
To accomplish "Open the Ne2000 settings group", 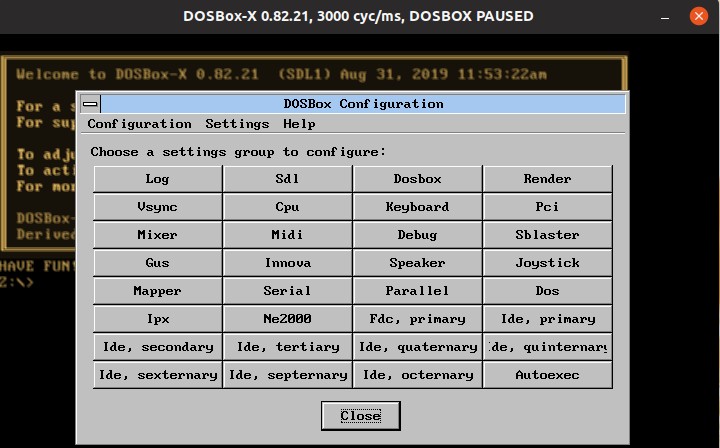I will [287, 319].
